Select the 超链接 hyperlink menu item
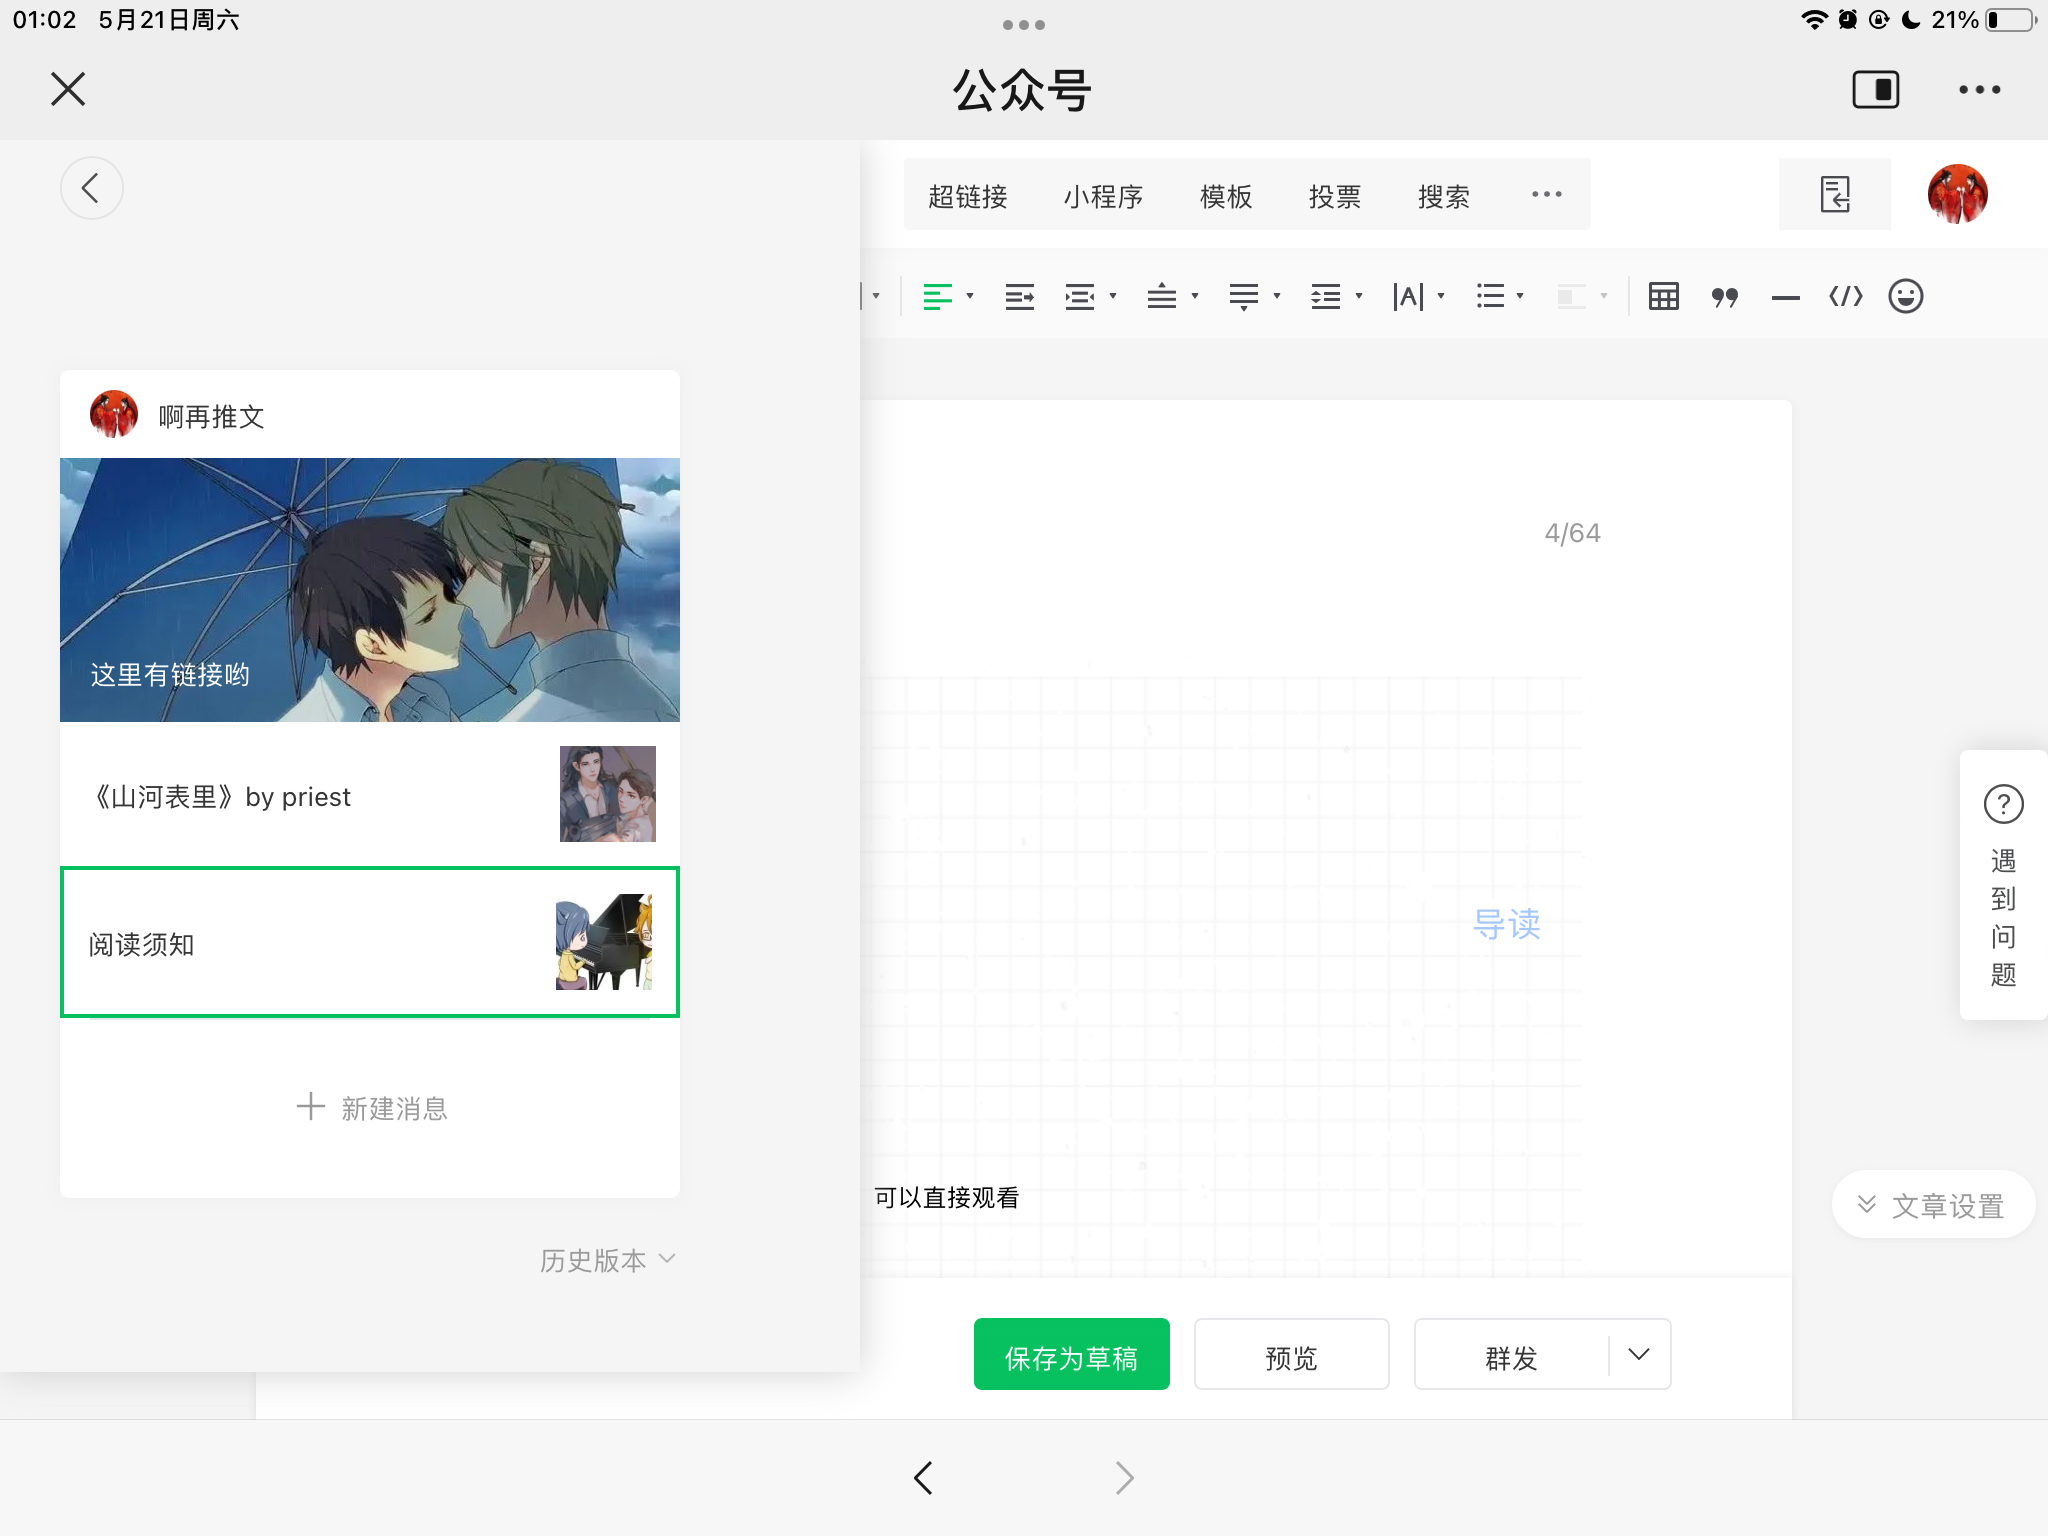Image resolution: width=2048 pixels, height=1536 pixels. pyautogui.click(x=967, y=196)
